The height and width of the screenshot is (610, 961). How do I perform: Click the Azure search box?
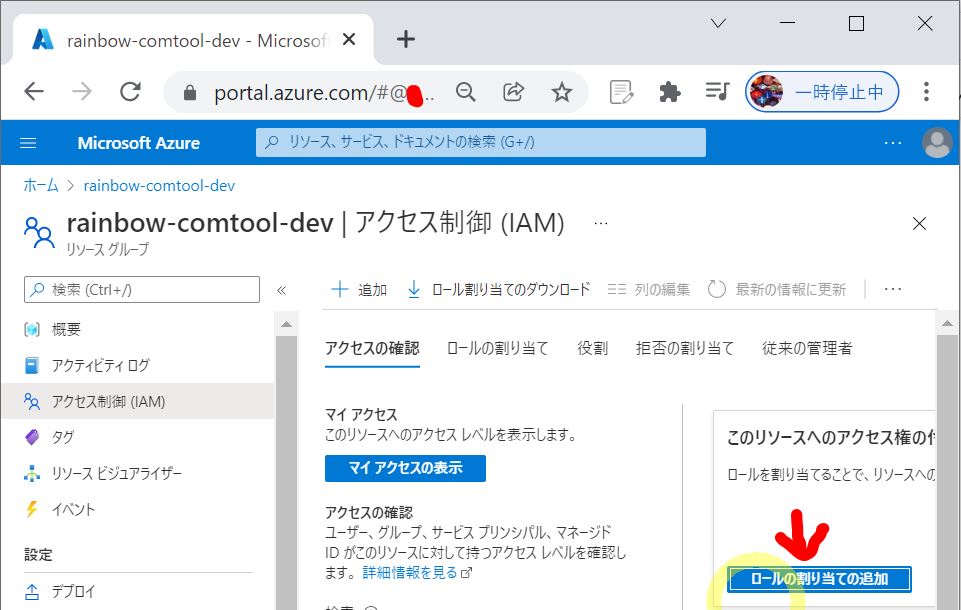click(480, 142)
